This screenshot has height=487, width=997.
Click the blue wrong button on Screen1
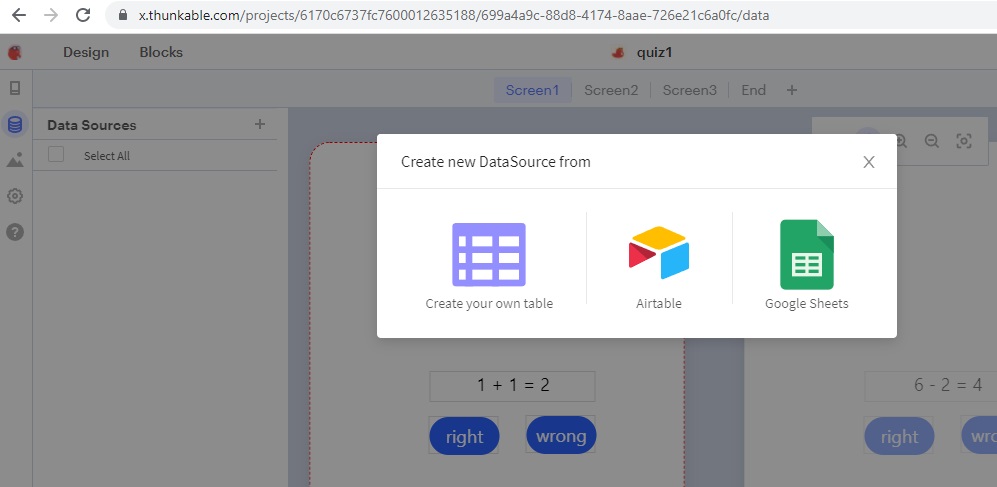point(561,436)
